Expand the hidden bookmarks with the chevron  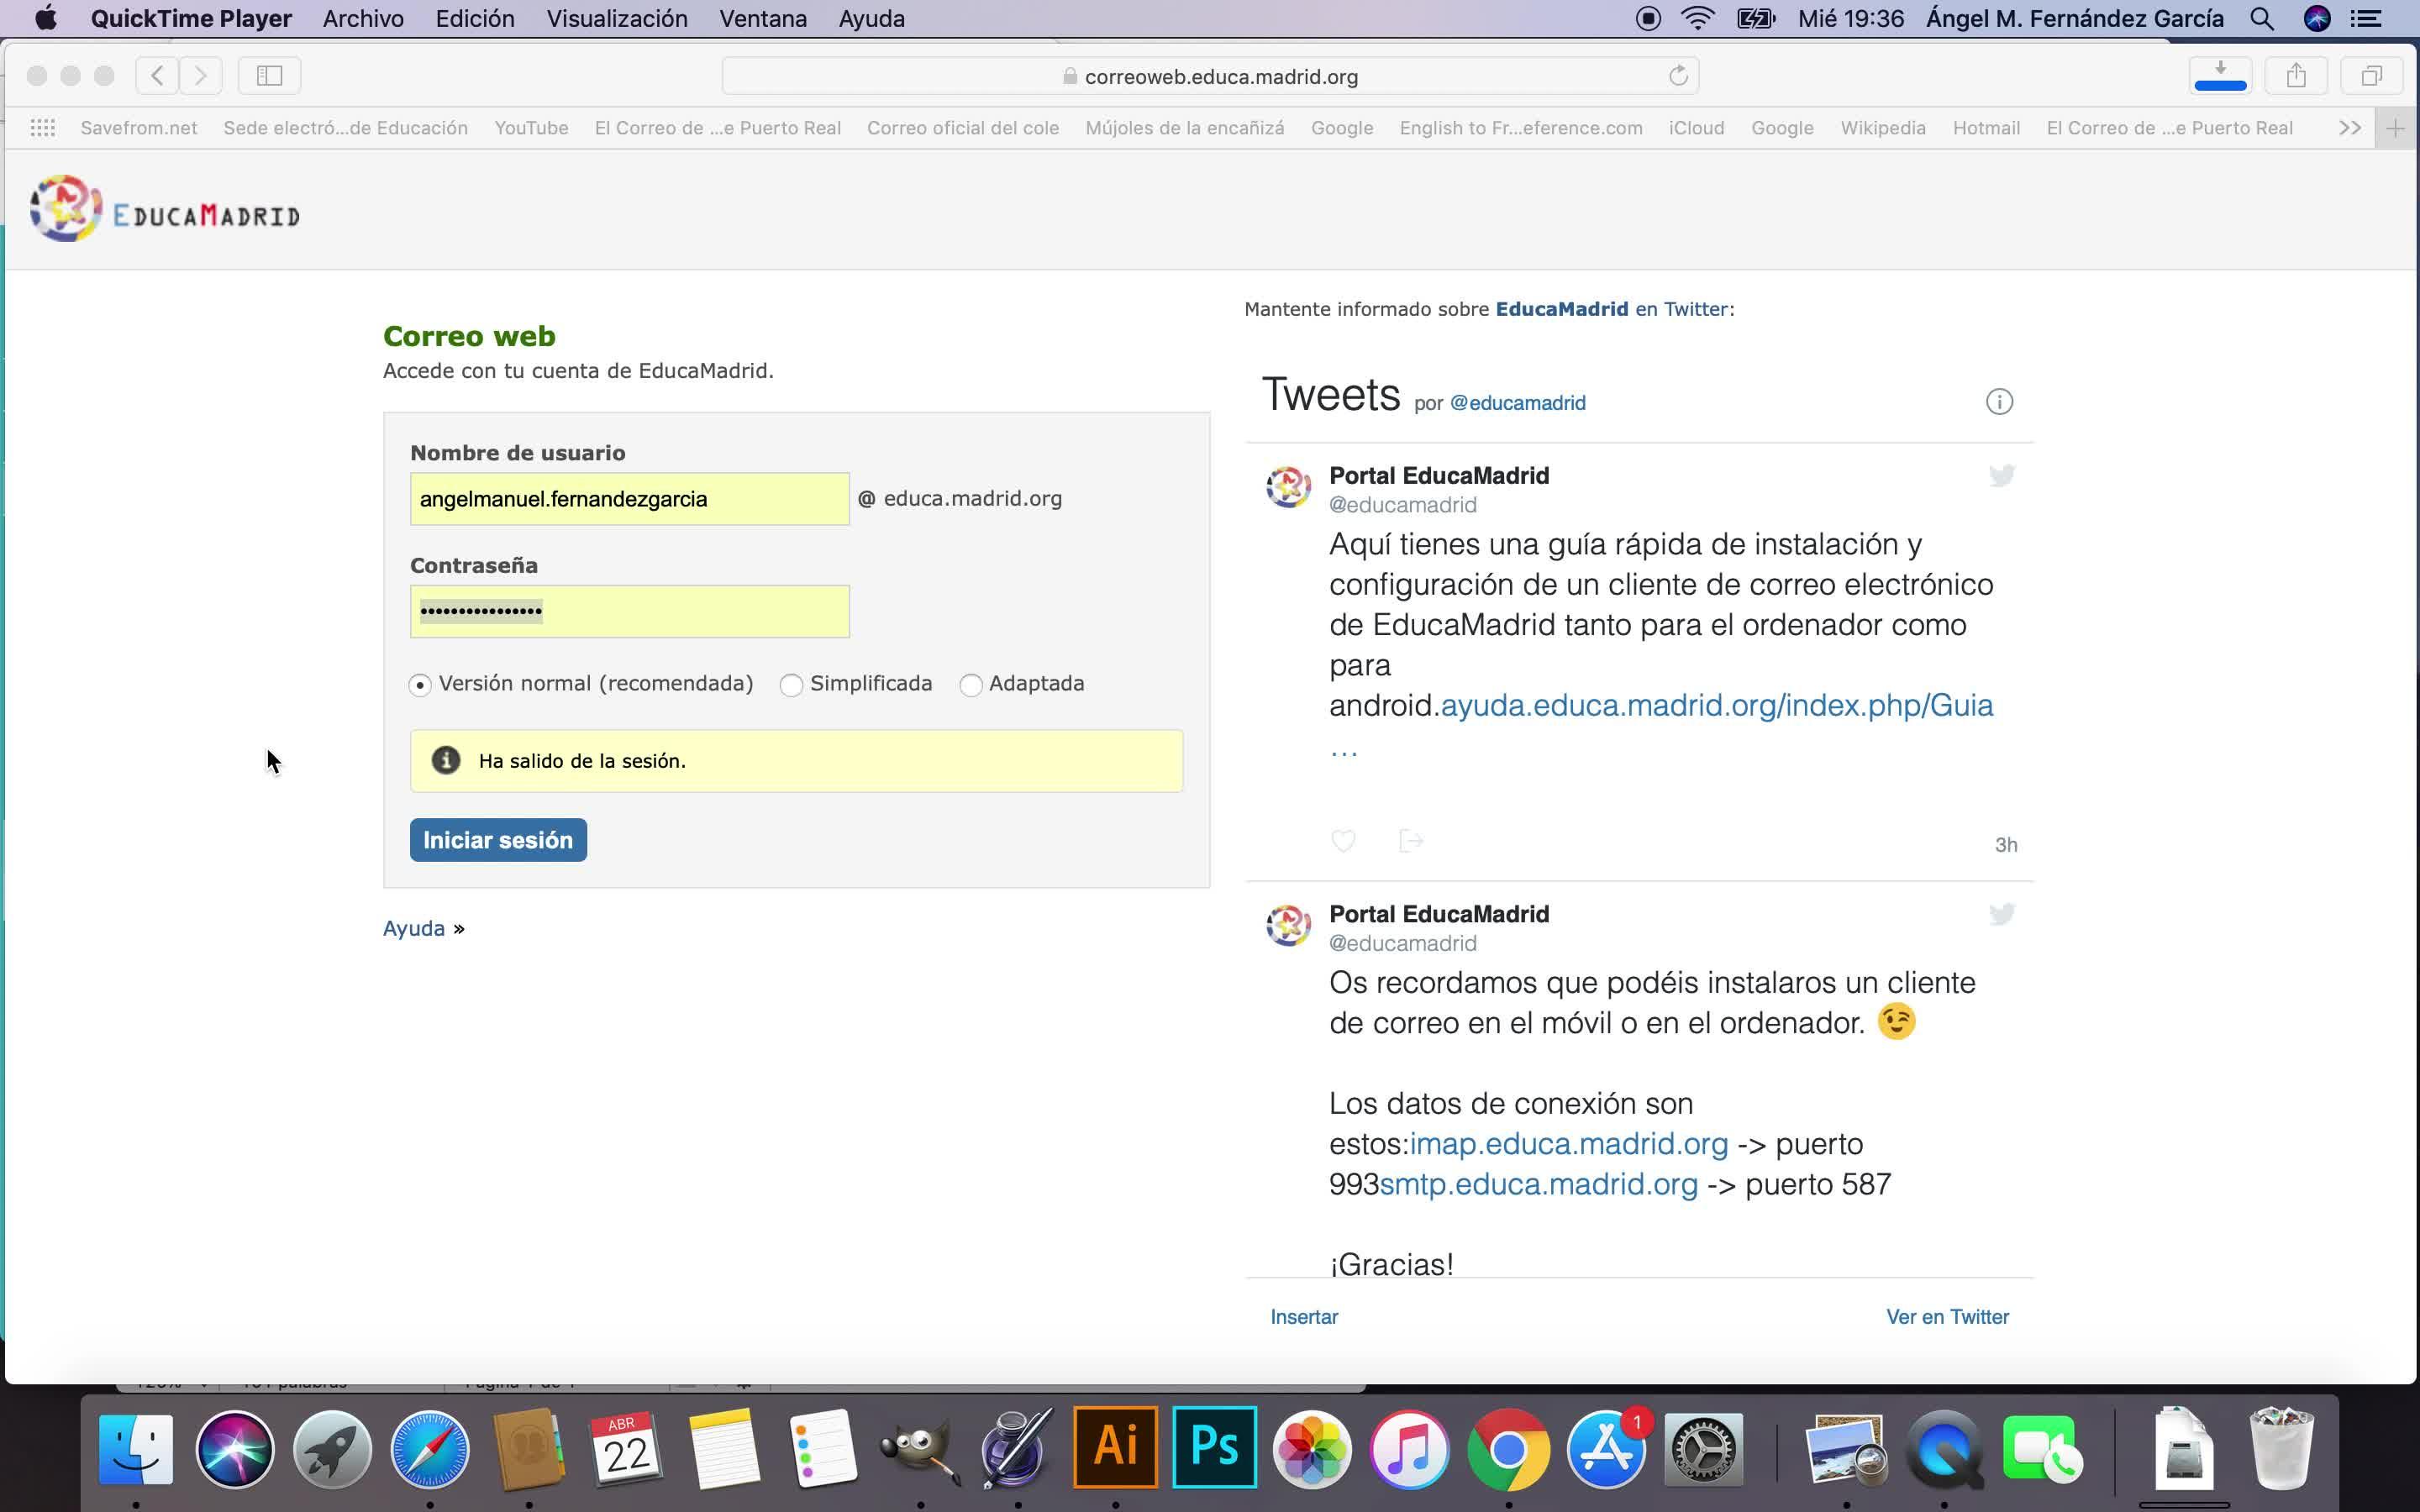pyautogui.click(x=2350, y=128)
